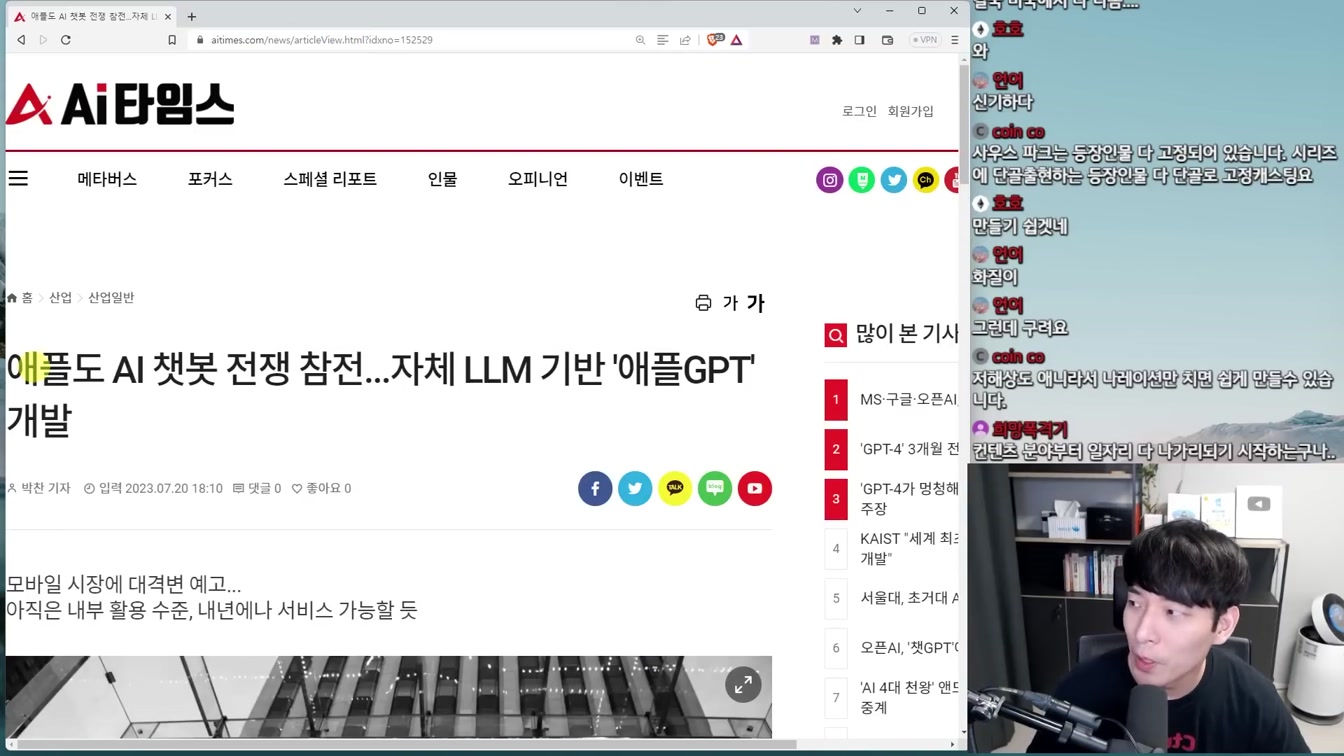
Task: Open the 이벤트 menu item
Action: click(641, 179)
